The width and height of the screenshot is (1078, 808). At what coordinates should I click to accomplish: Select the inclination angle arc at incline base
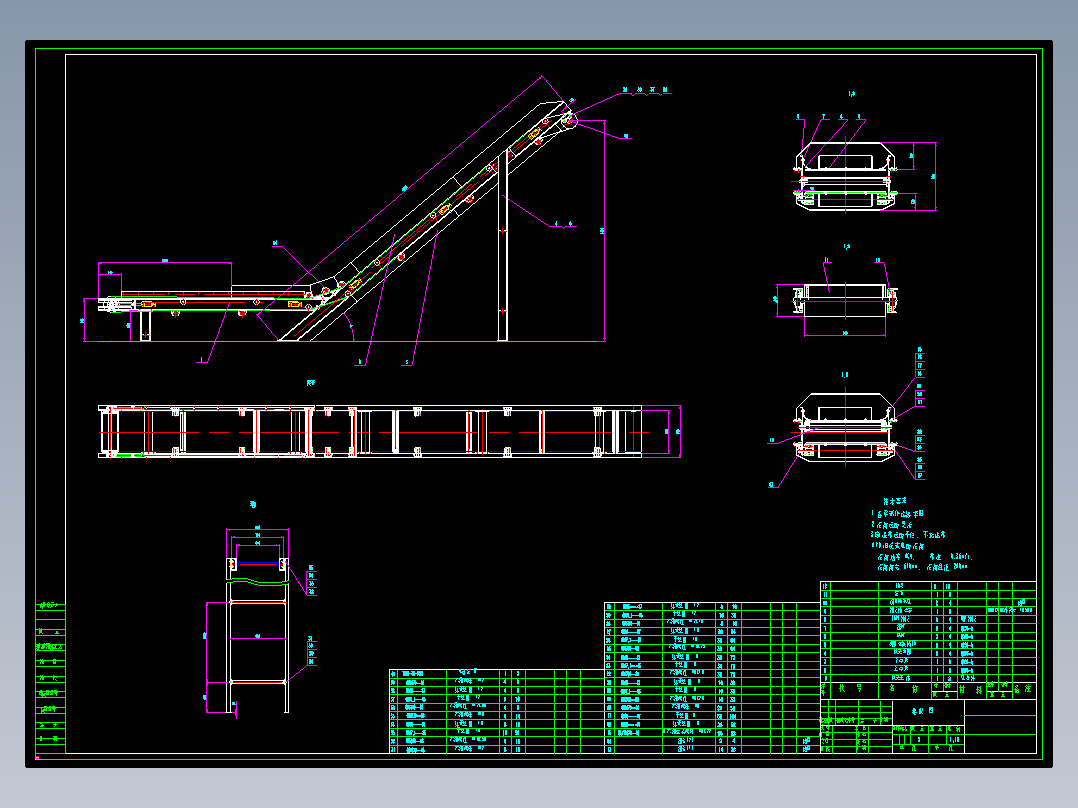point(351,329)
